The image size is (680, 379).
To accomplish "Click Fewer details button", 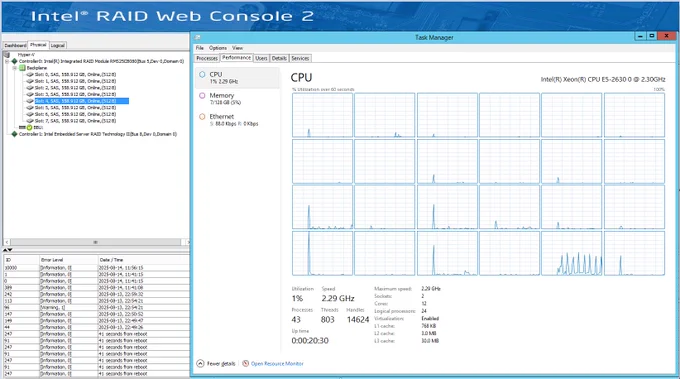I will pos(216,363).
